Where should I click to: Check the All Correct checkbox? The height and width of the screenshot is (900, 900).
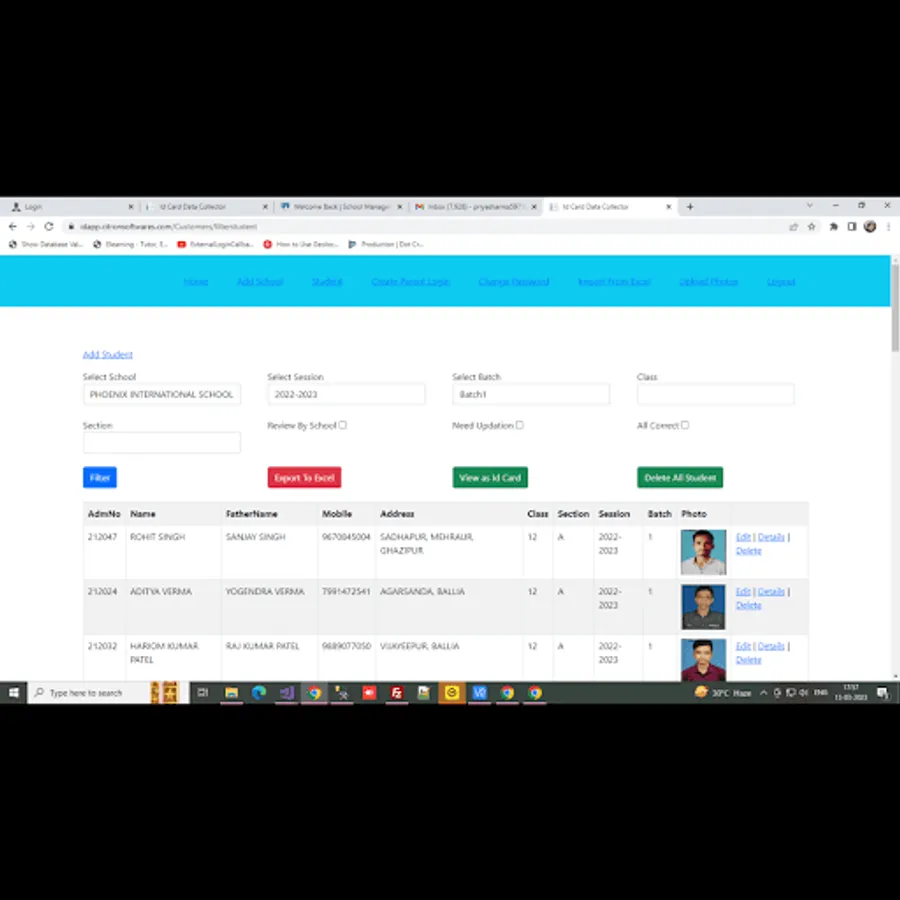685,425
